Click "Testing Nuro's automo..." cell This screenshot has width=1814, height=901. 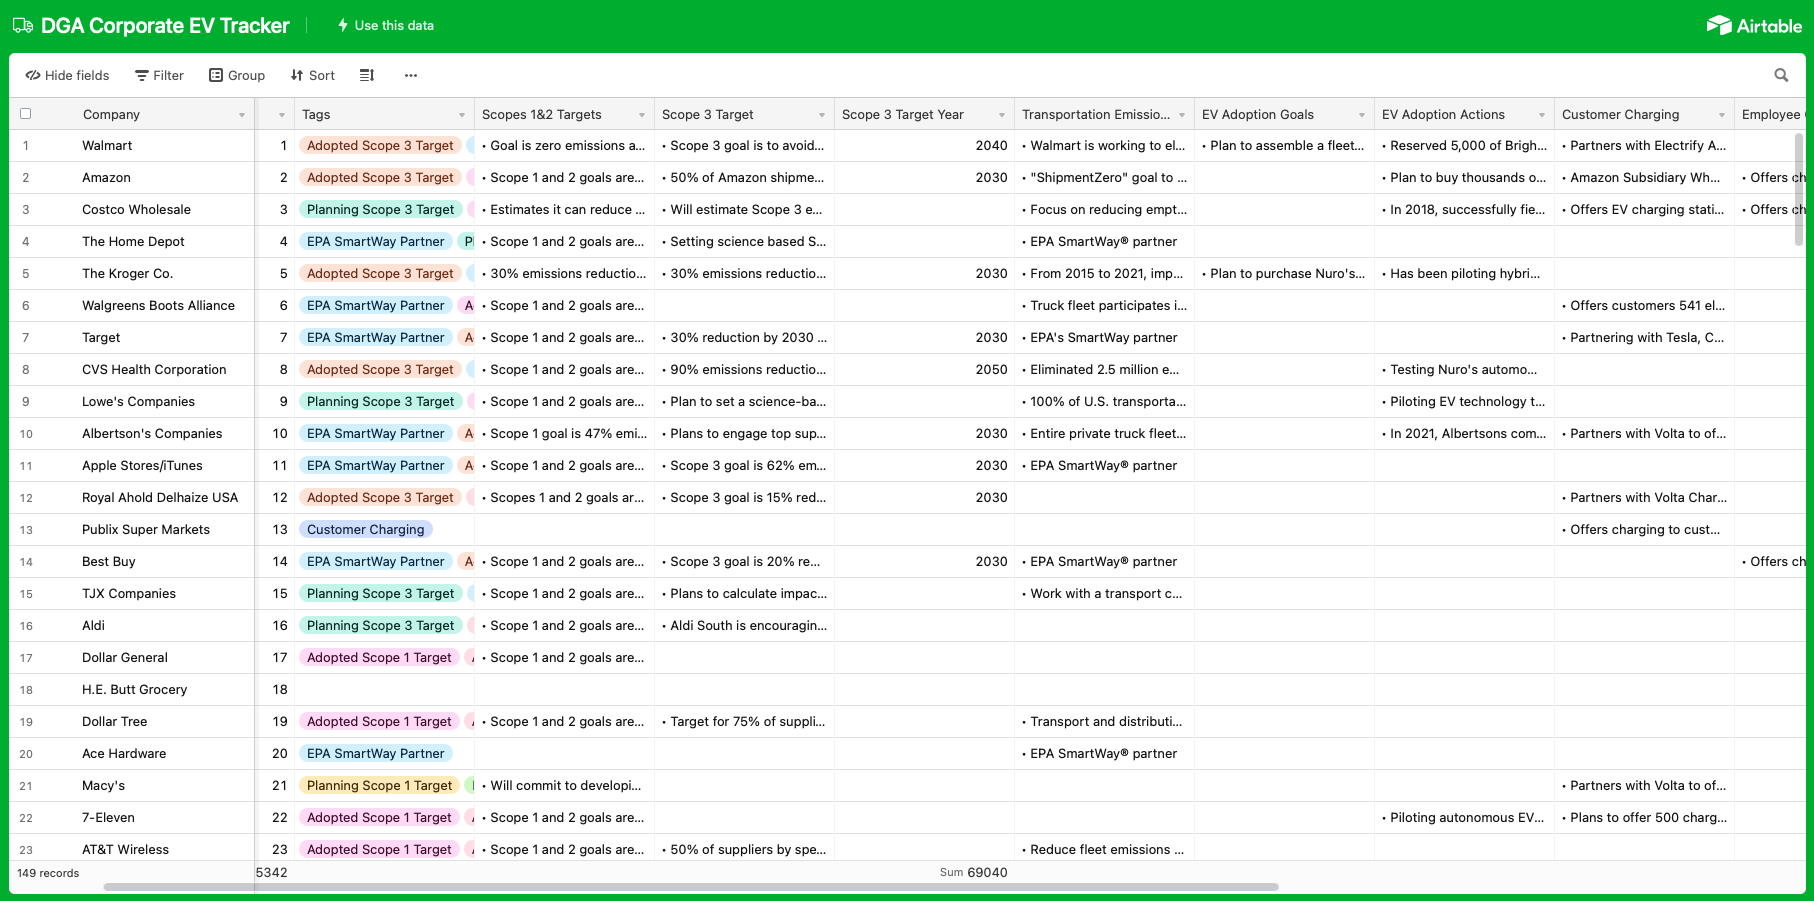(x=1464, y=369)
